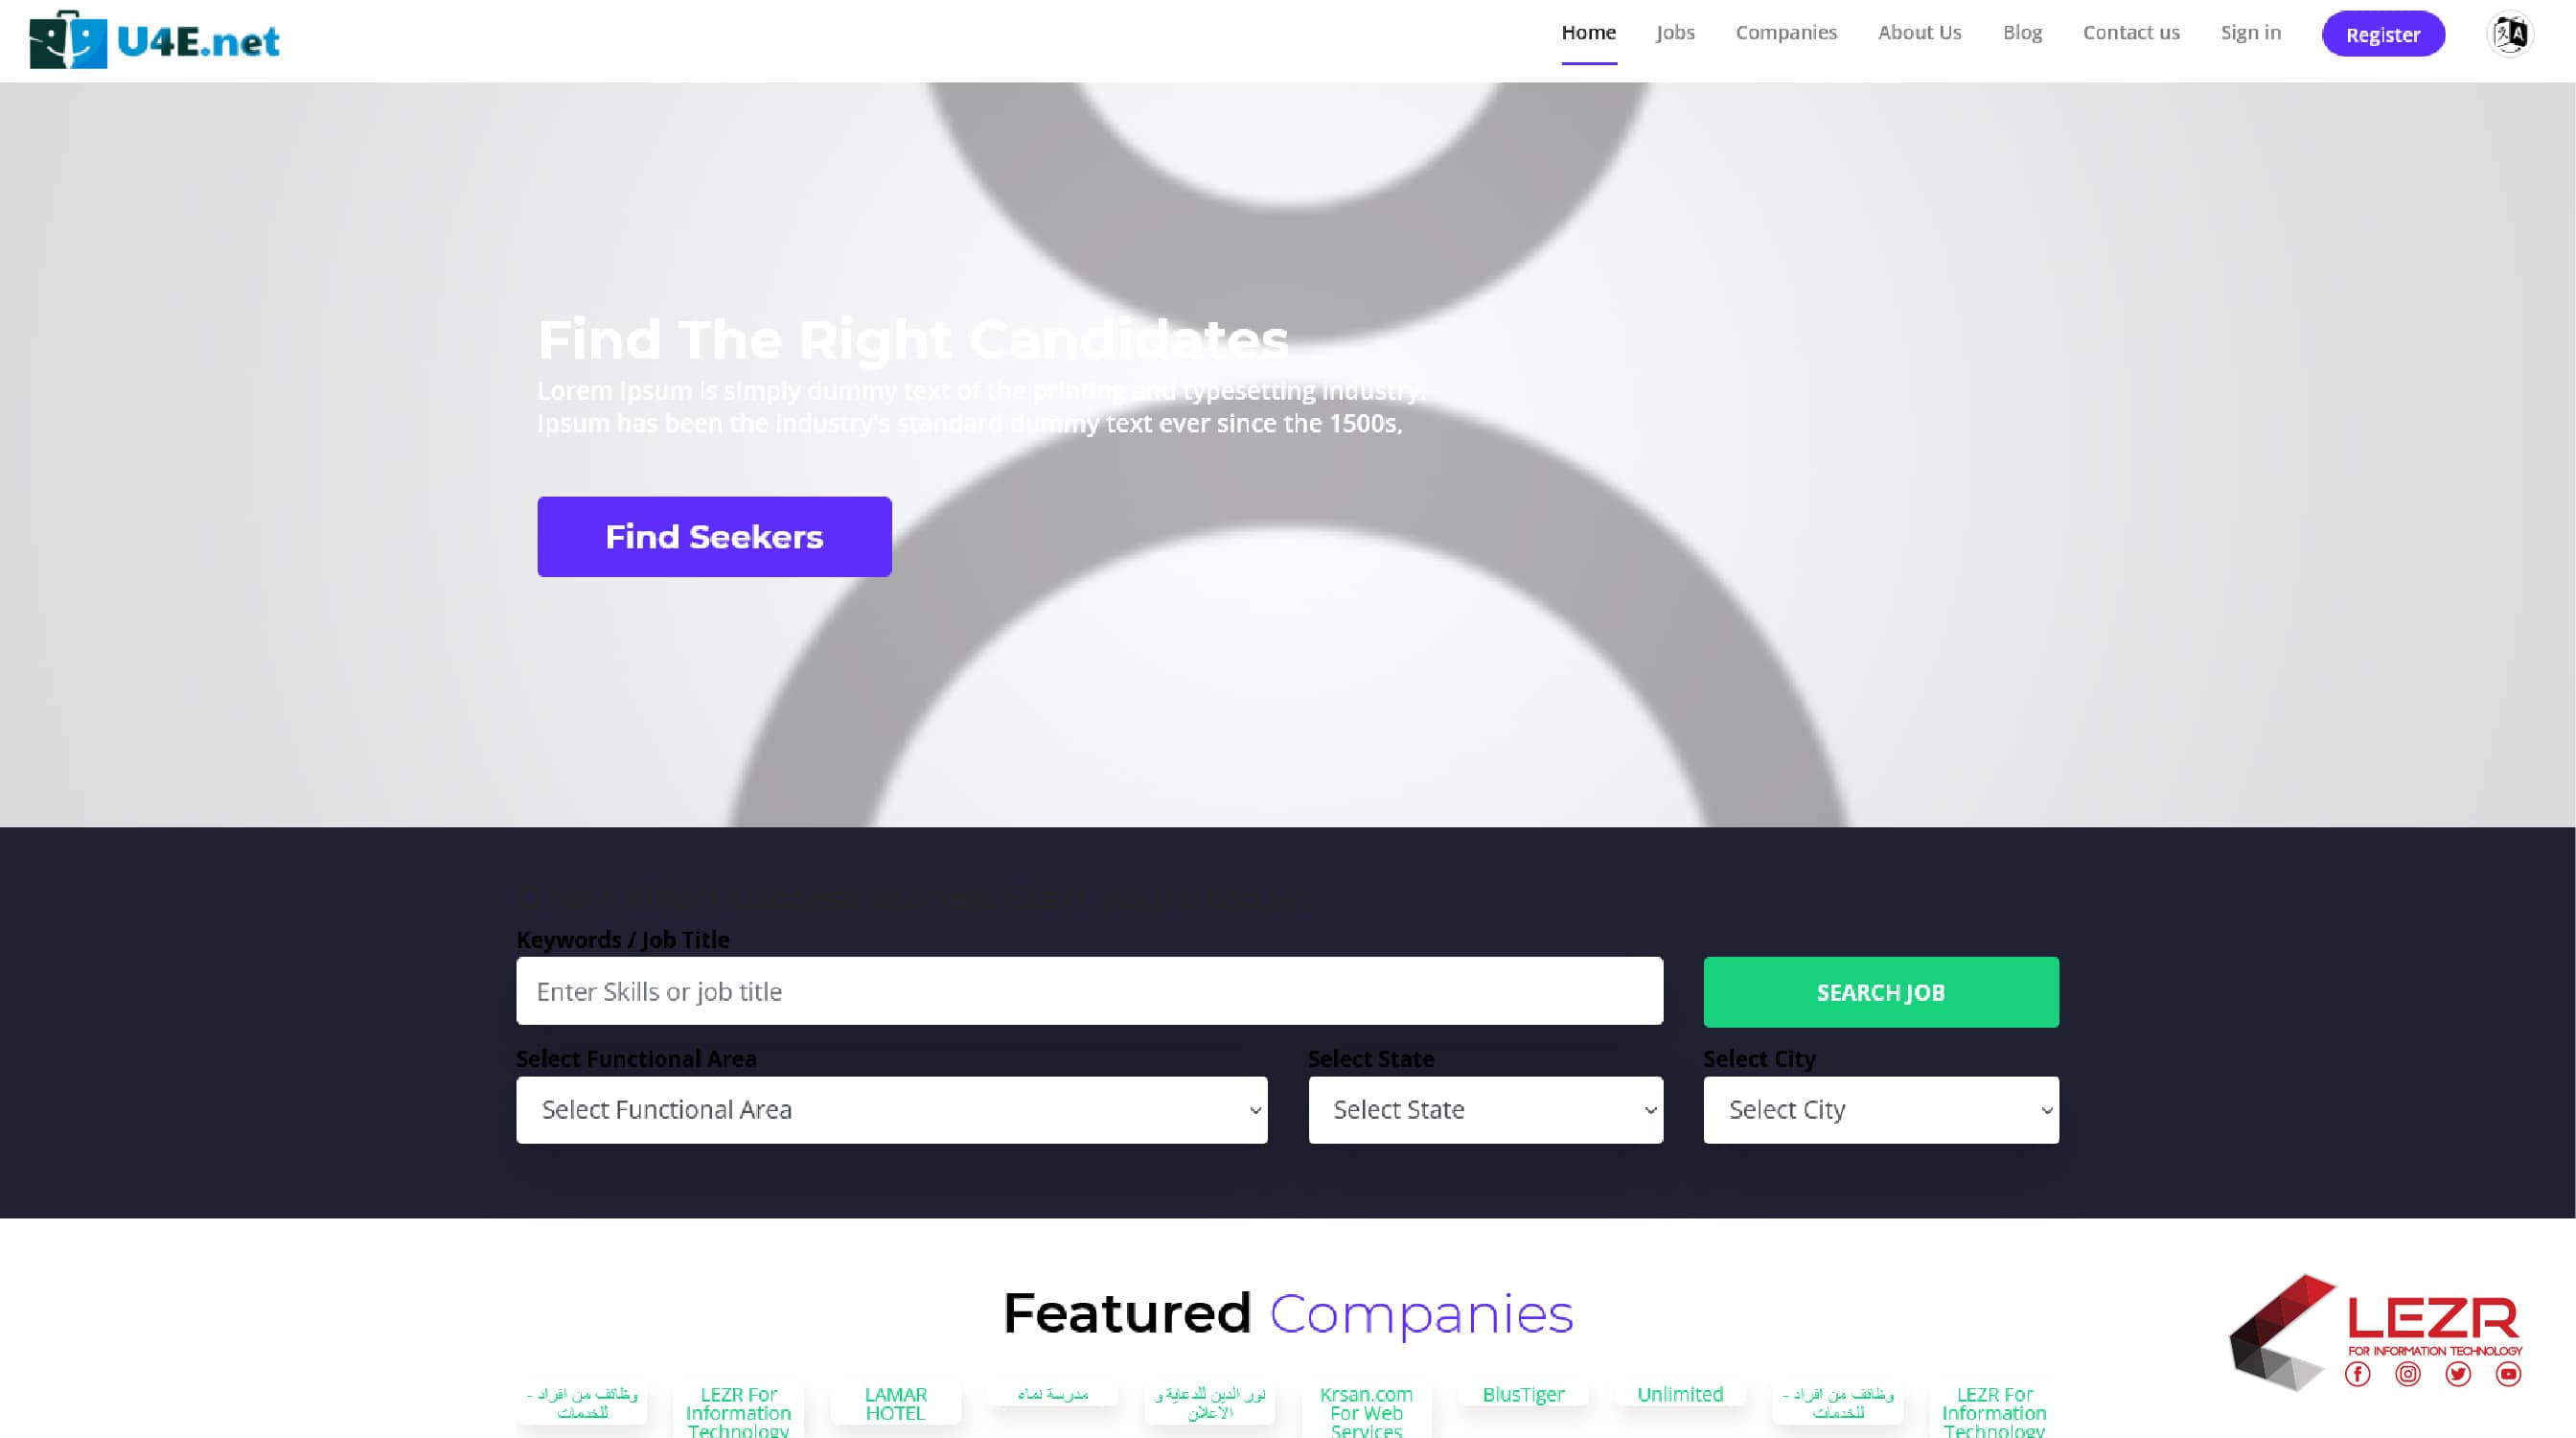Open the Jobs menu item
Viewport: 2576px width, 1438px height.
pos(1675,32)
